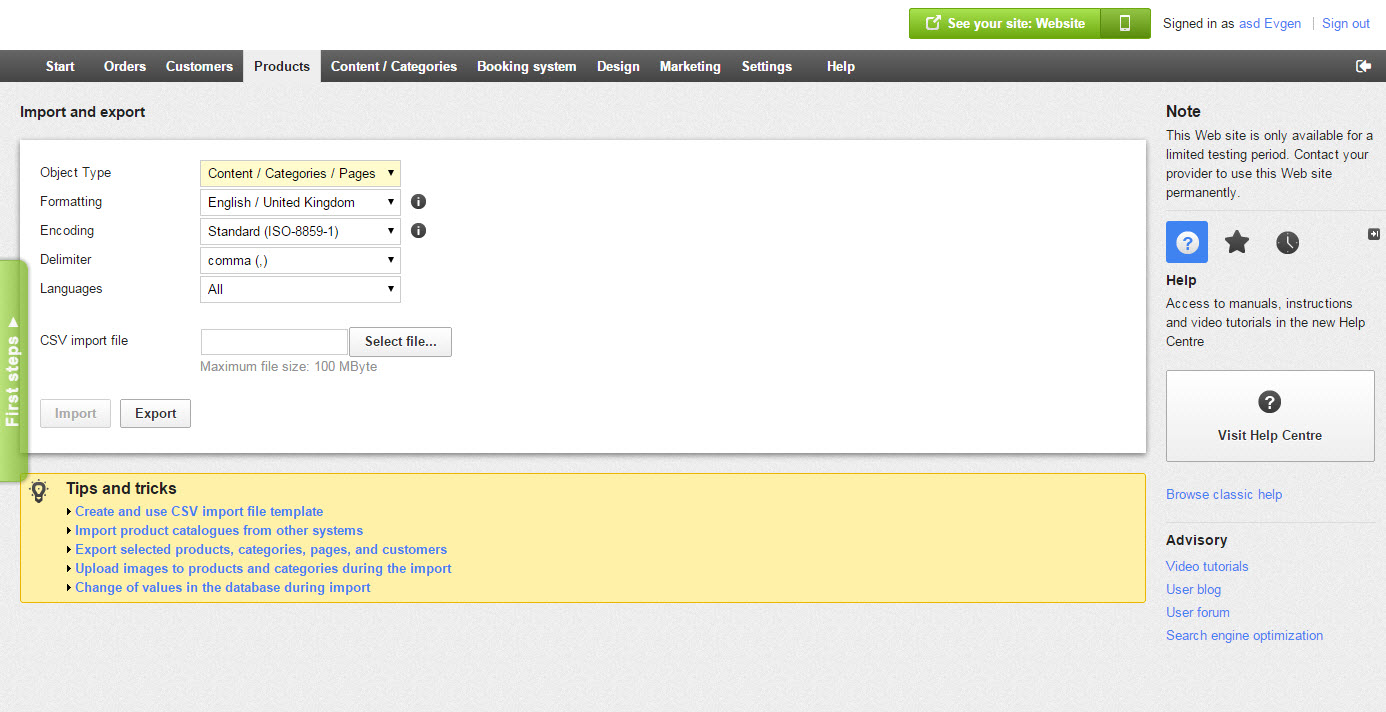
Task: Collapse the sidebar using the arrow icon
Action: pos(1374,234)
